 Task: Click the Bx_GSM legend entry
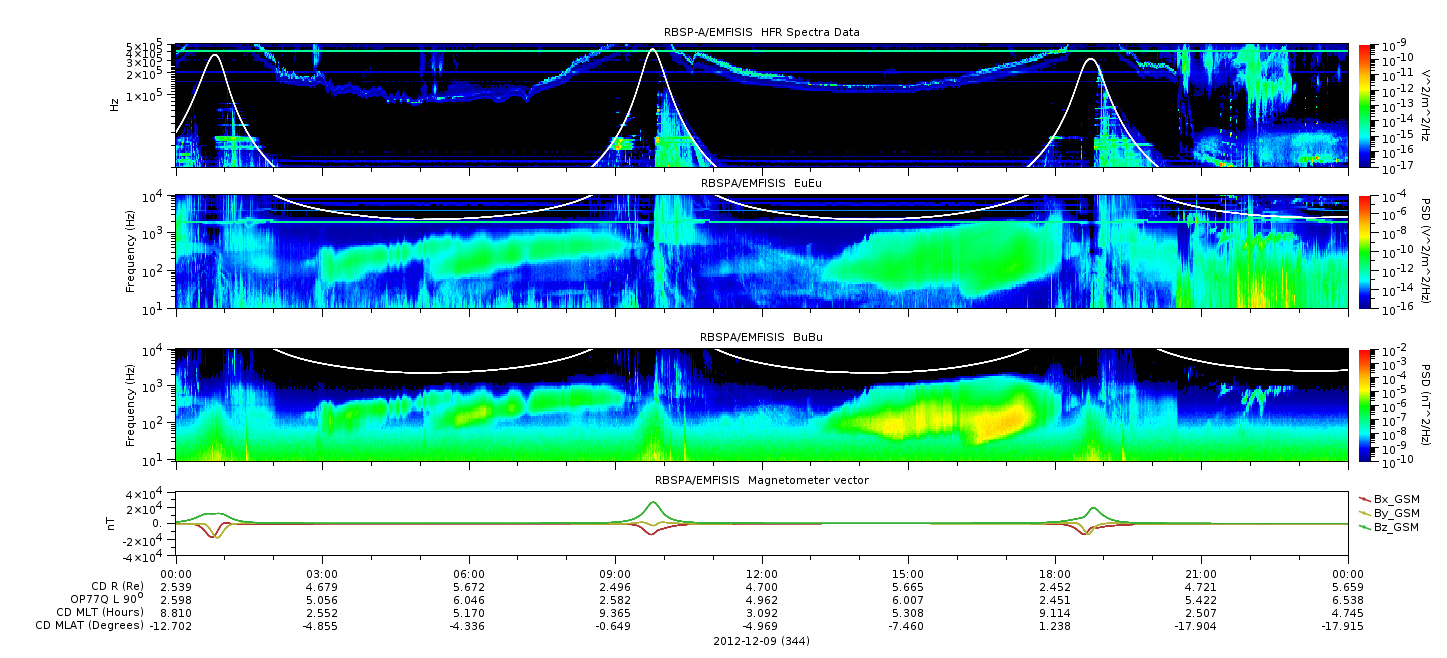pos(1389,498)
